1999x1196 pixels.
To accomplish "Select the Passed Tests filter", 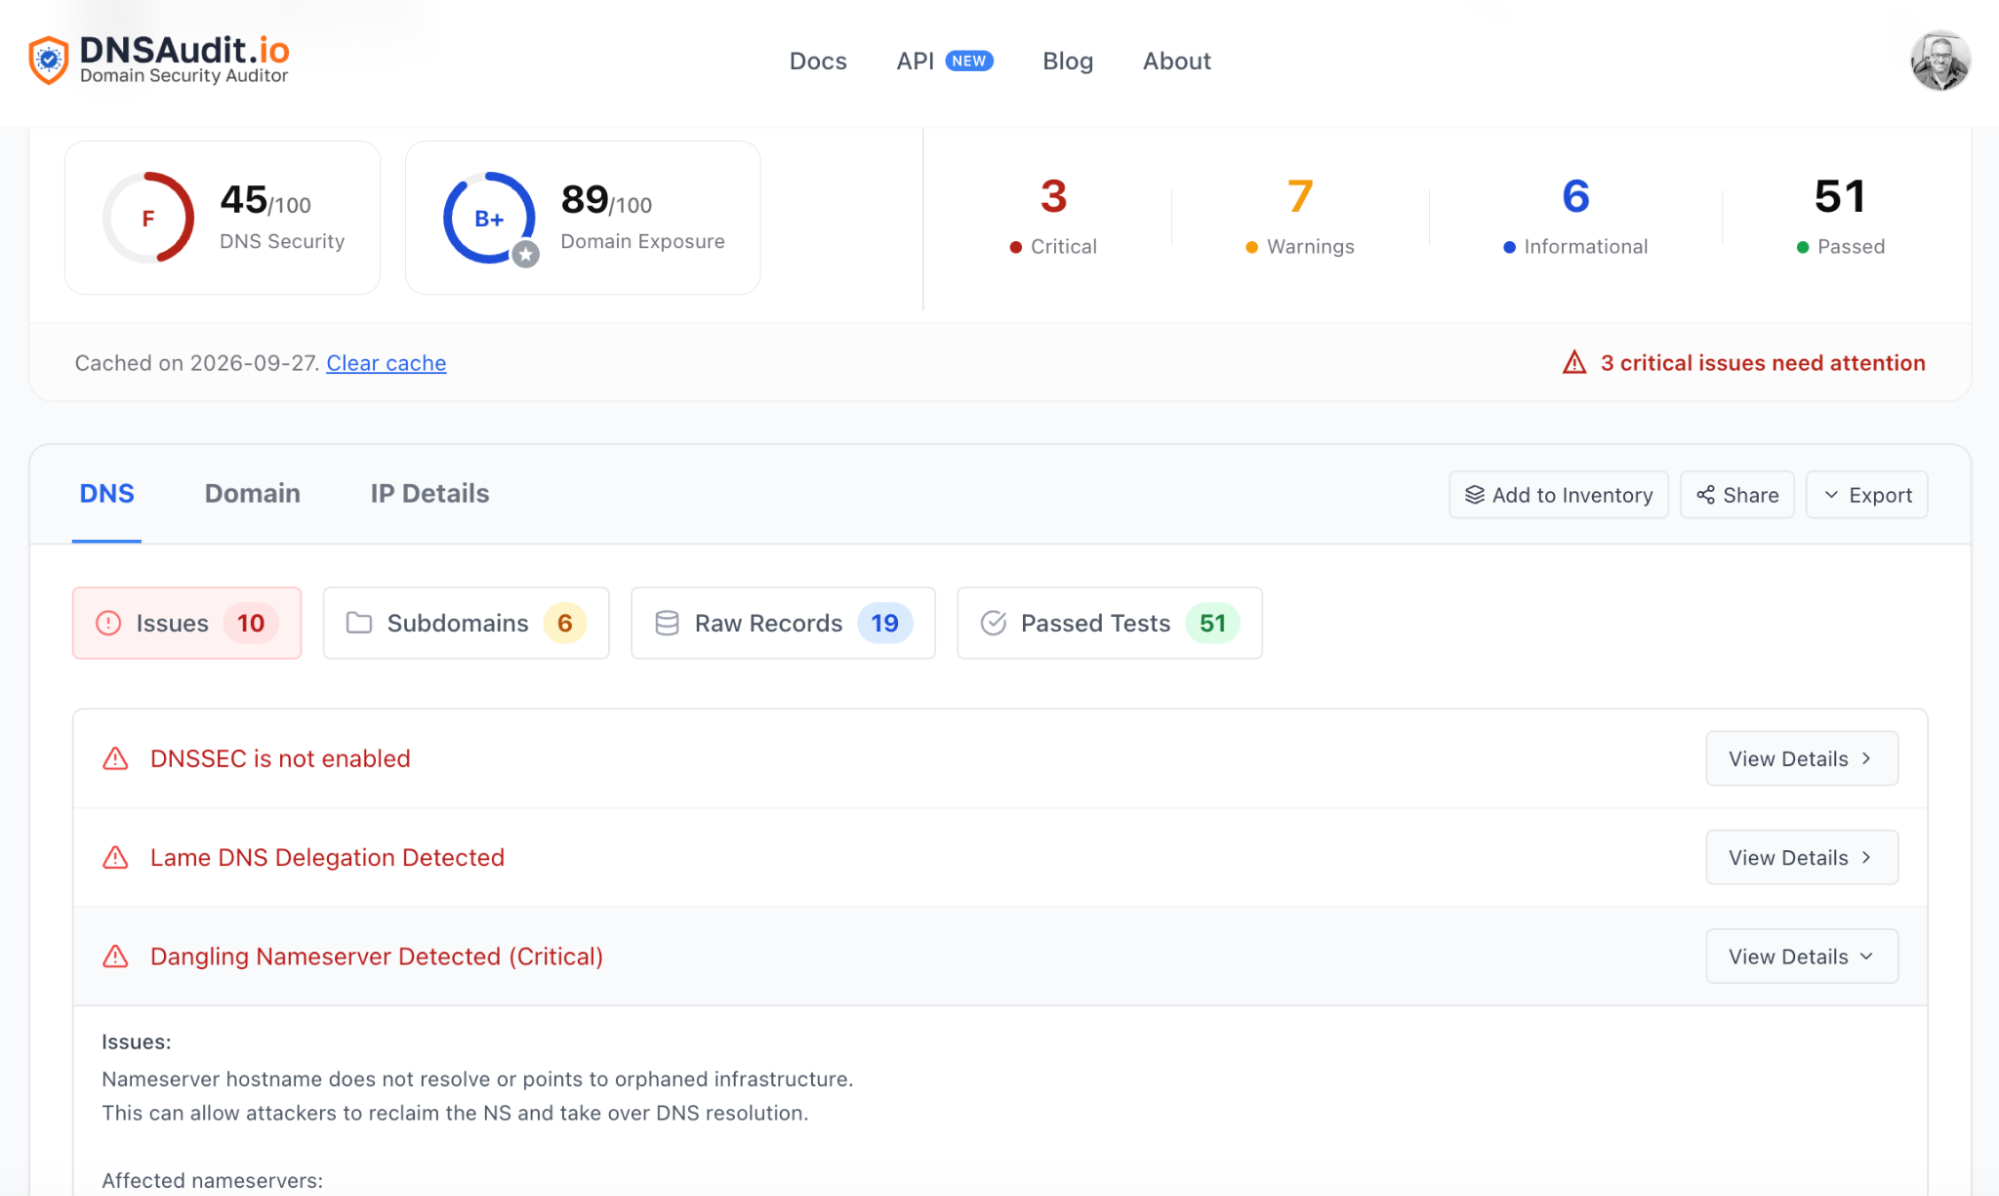I will coord(1109,623).
